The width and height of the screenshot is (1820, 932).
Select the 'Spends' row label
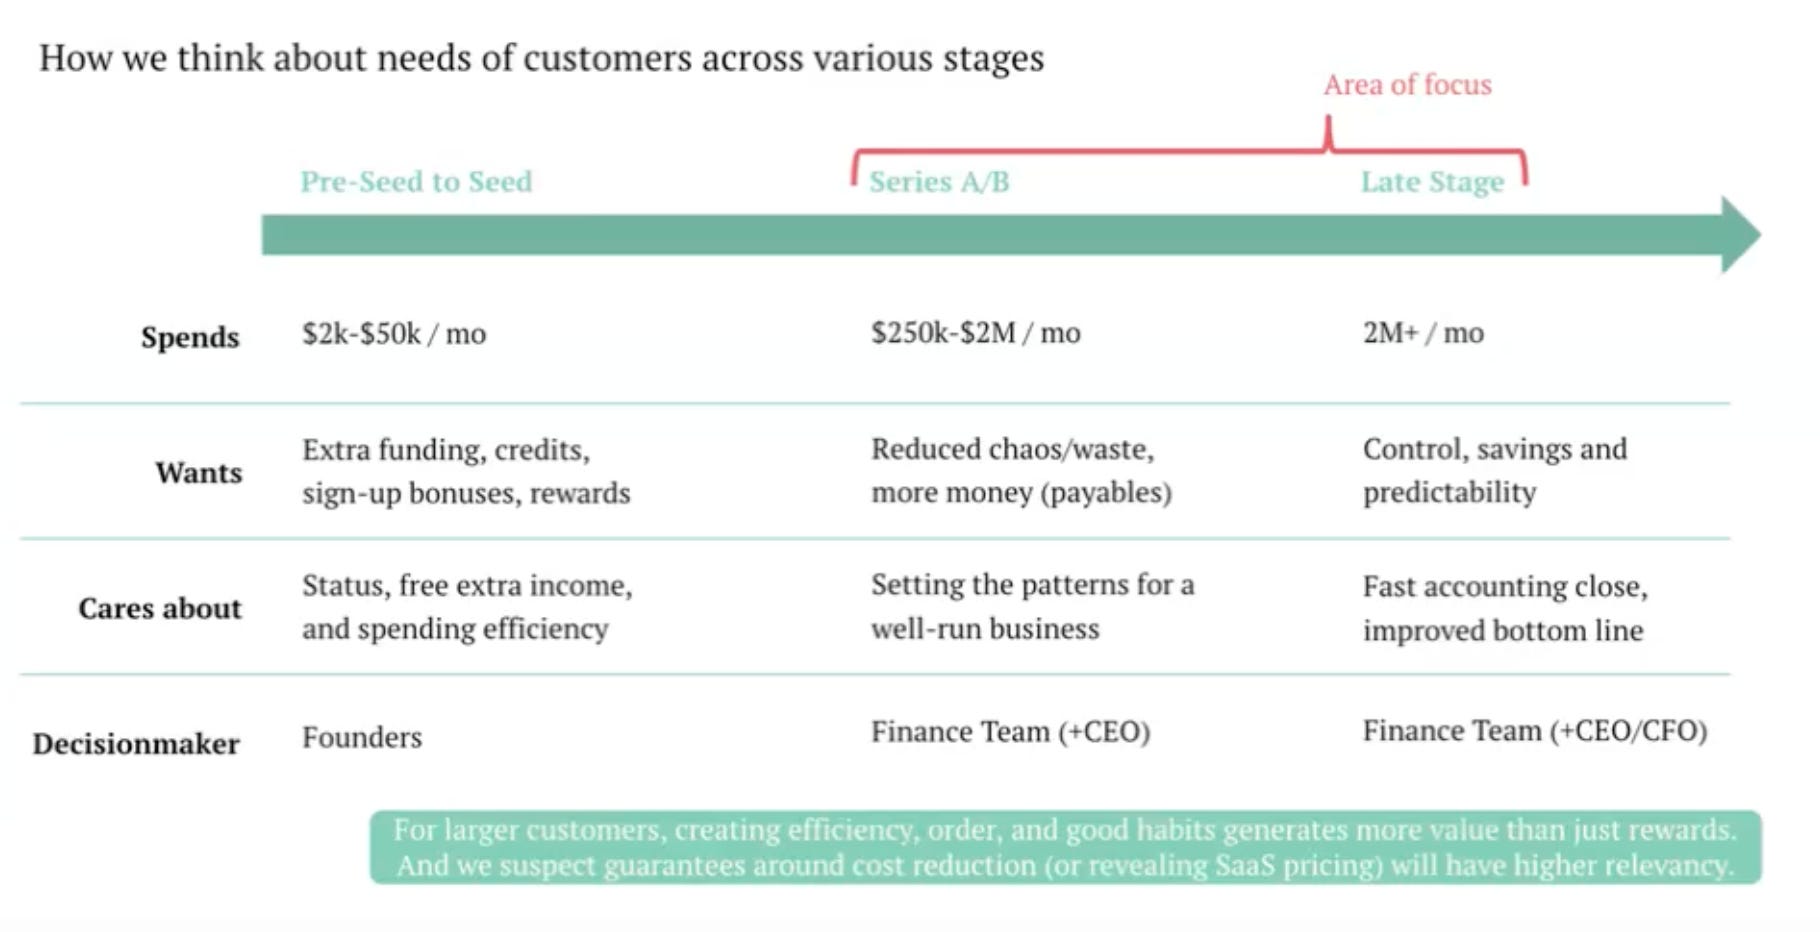tap(190, 337)
